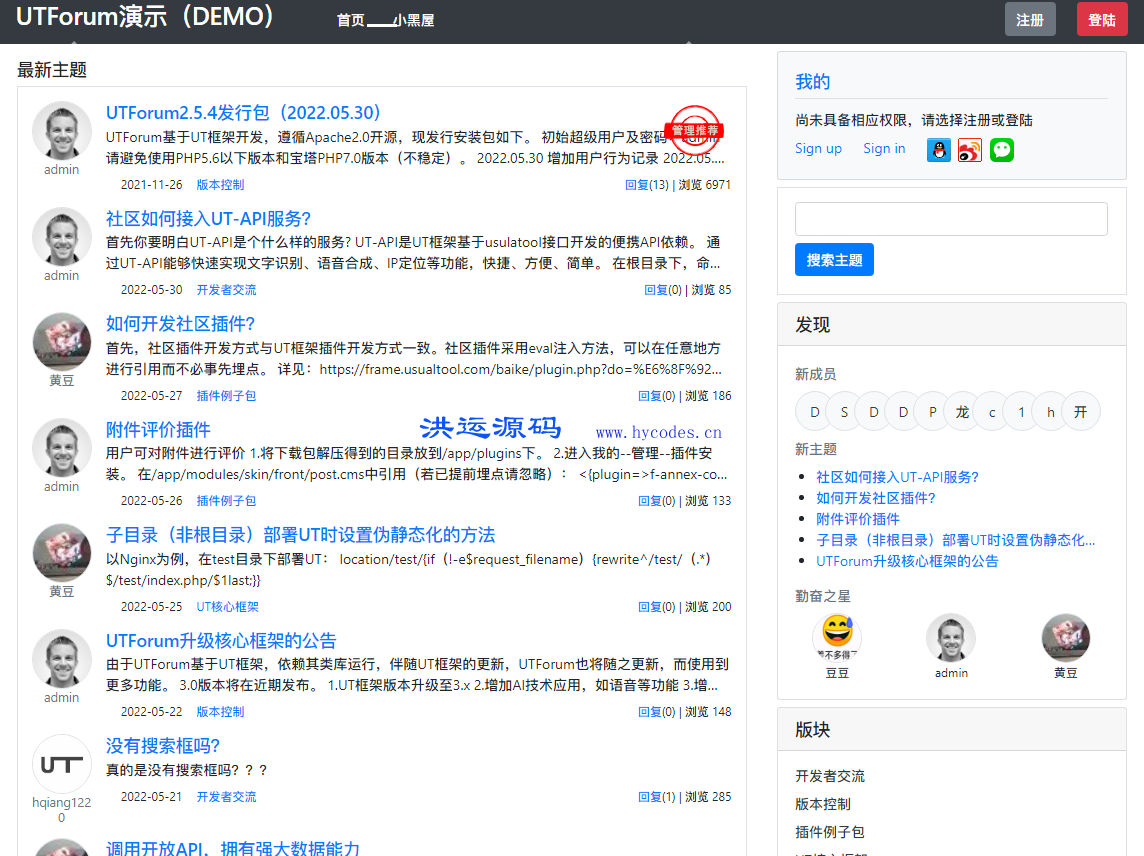Click UT核心框架 tag dated 2022-05-25

pos(228,606)
